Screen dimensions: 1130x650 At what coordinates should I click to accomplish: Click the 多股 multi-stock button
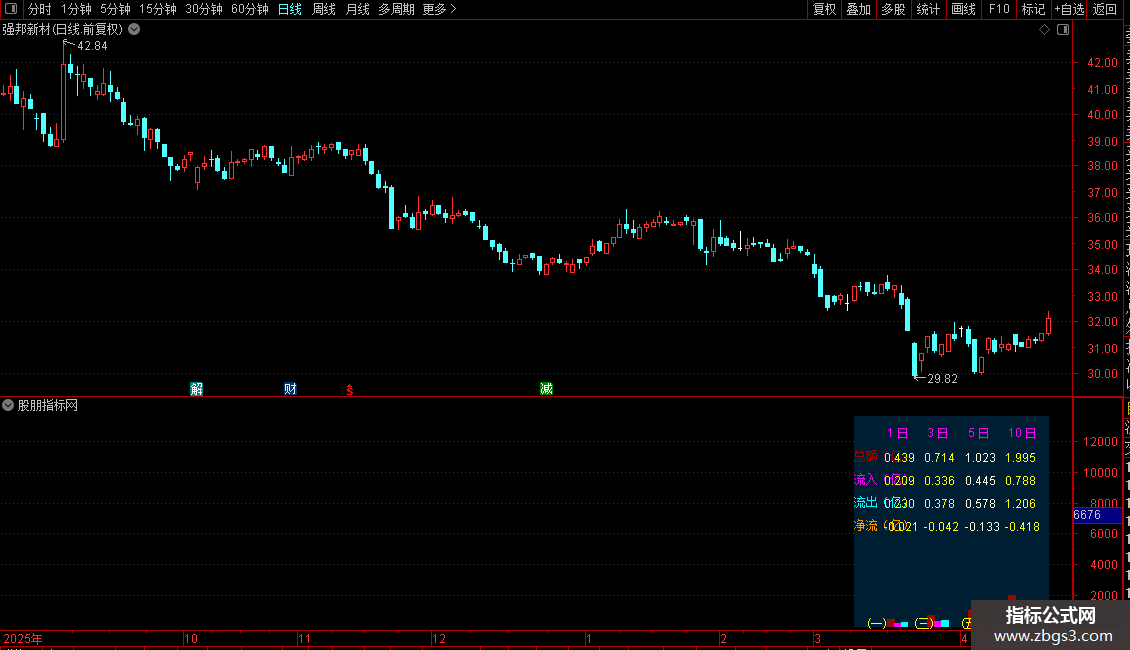(x=893, y=9)
